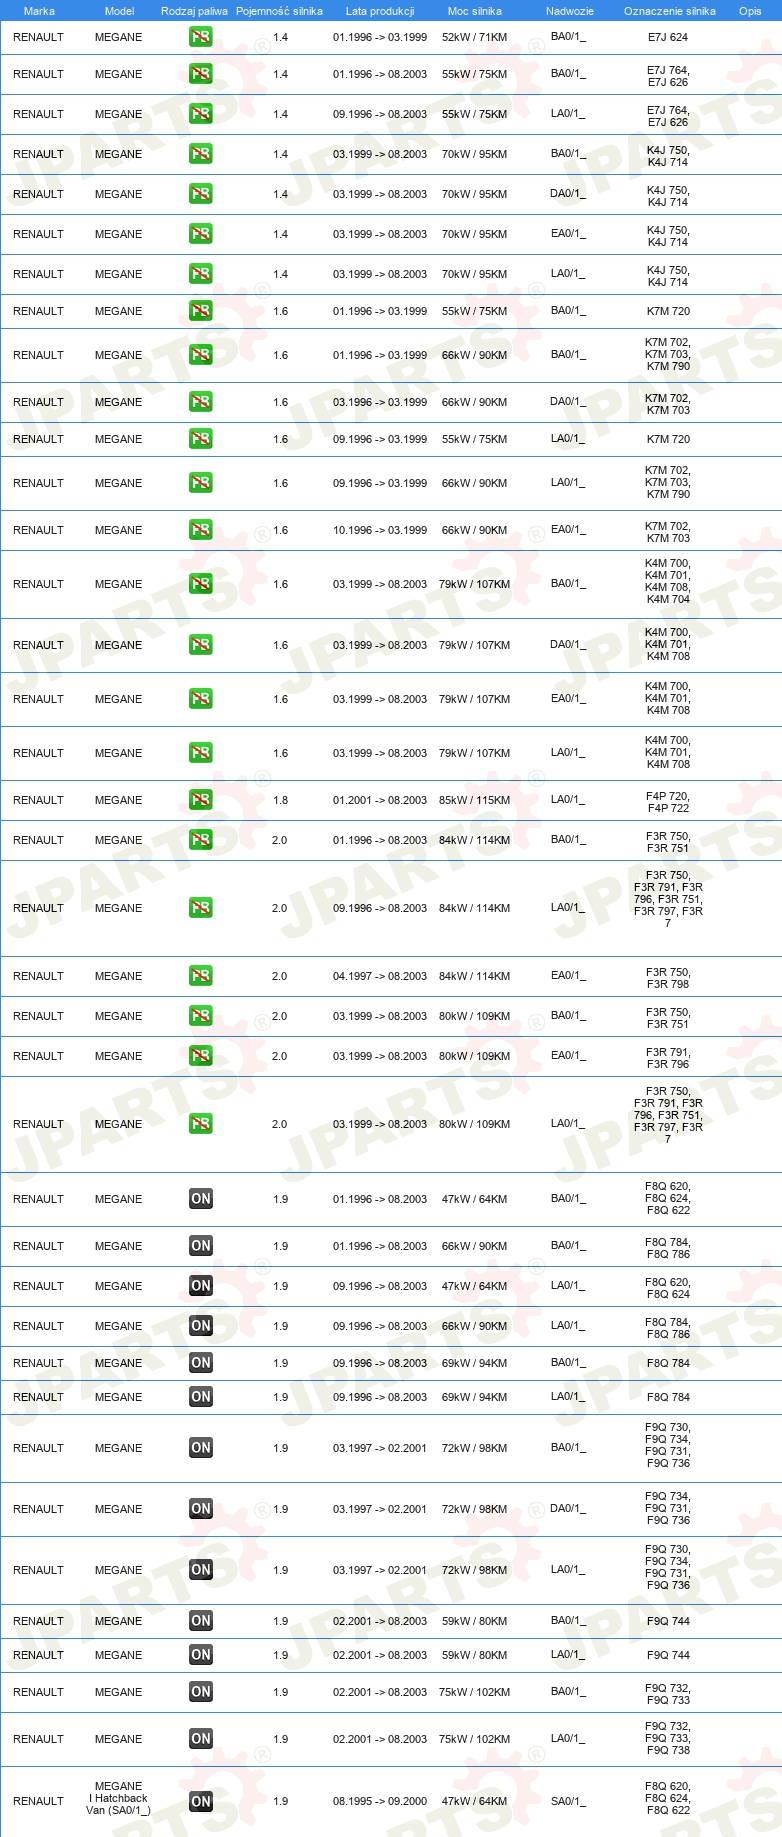
Task: Click the 'F4P 720, F4P 722' engine code cell
Action: (x=668, y=802)
